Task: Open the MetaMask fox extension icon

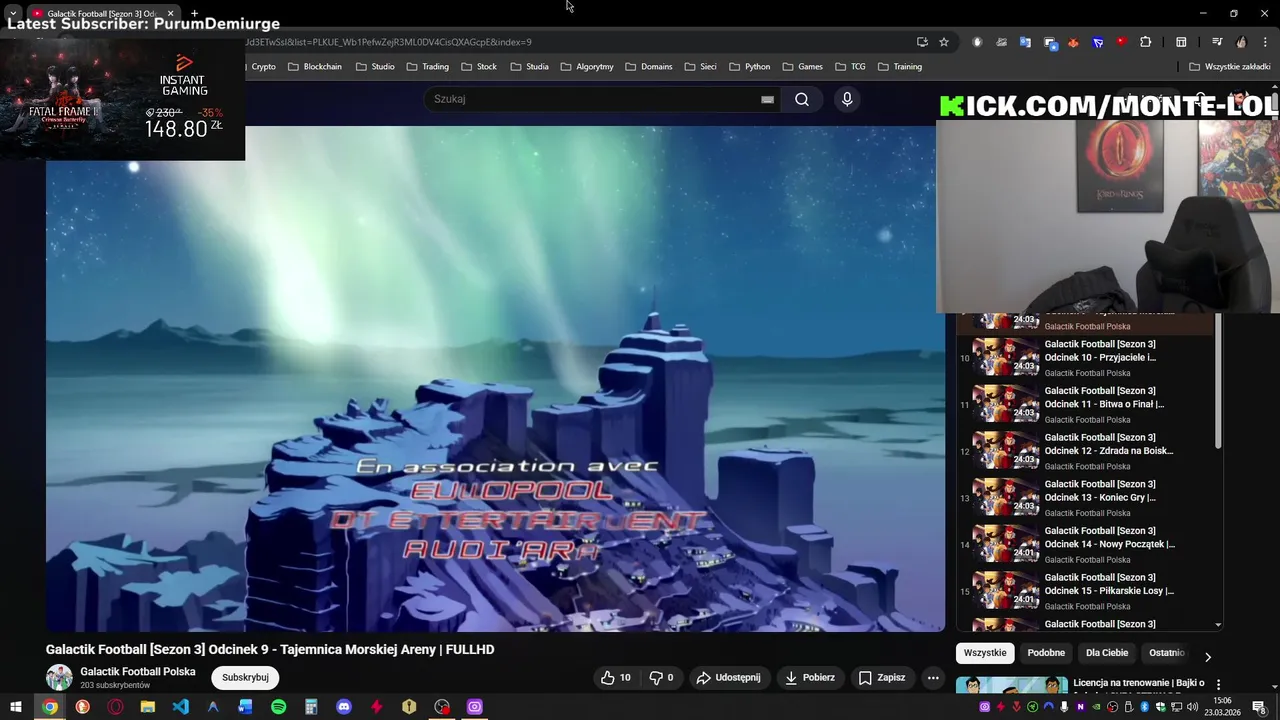Action: click(x=1073, y=42)
